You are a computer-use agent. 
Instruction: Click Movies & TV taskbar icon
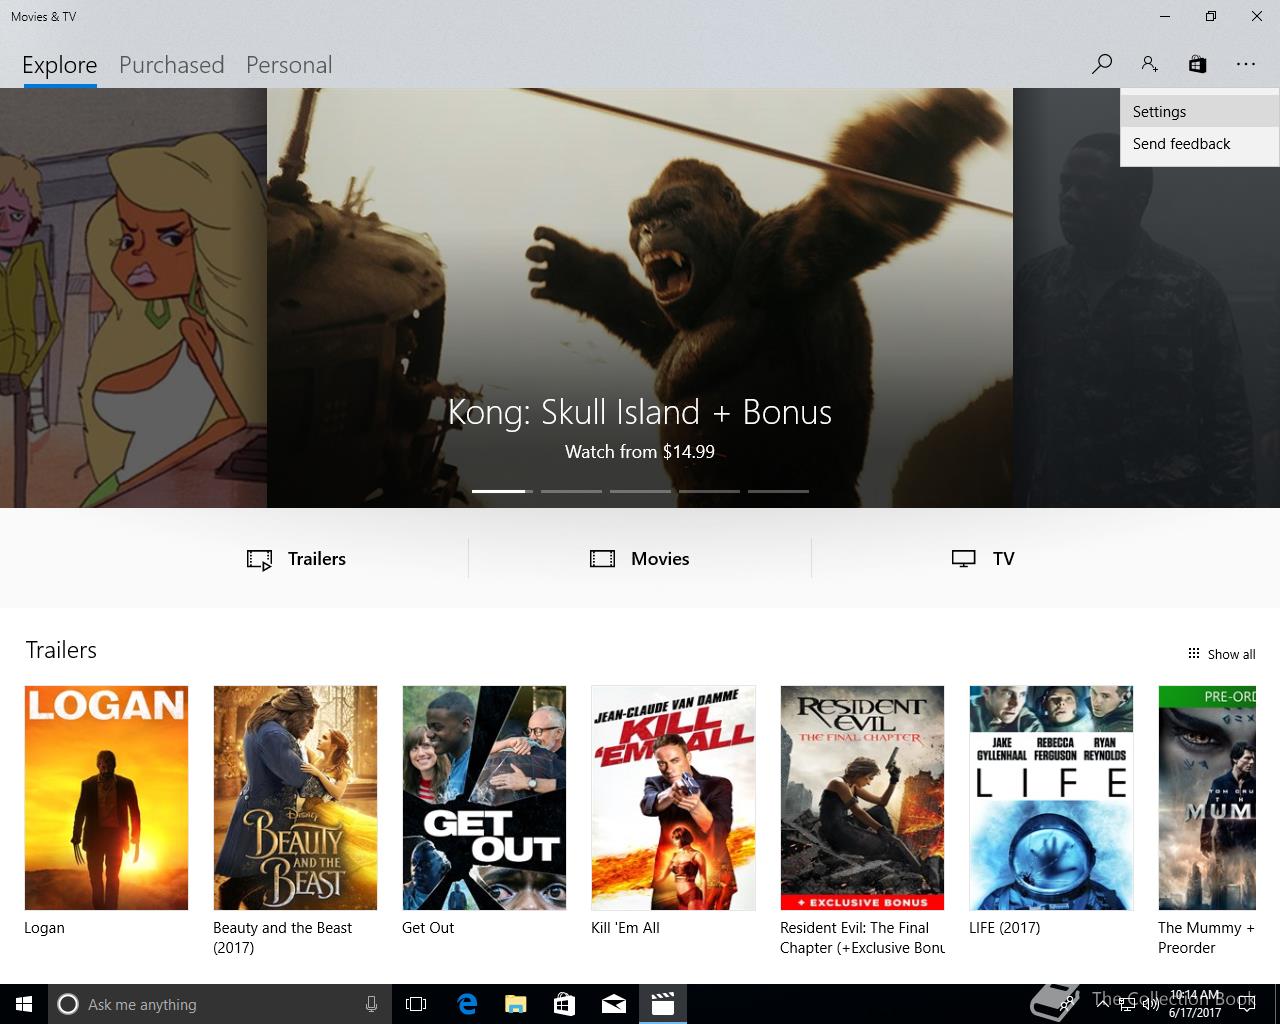pyautogui.click(x=663, y=1004)
